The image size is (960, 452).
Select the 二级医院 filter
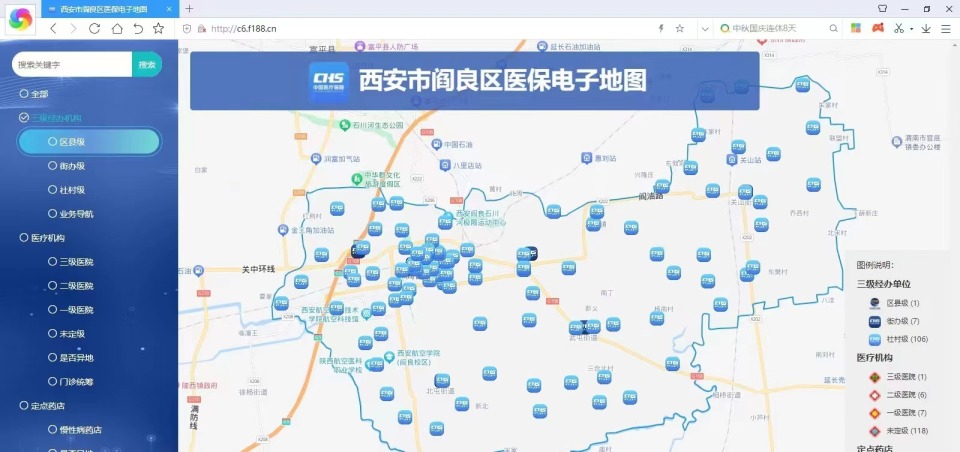pos(71,285)
